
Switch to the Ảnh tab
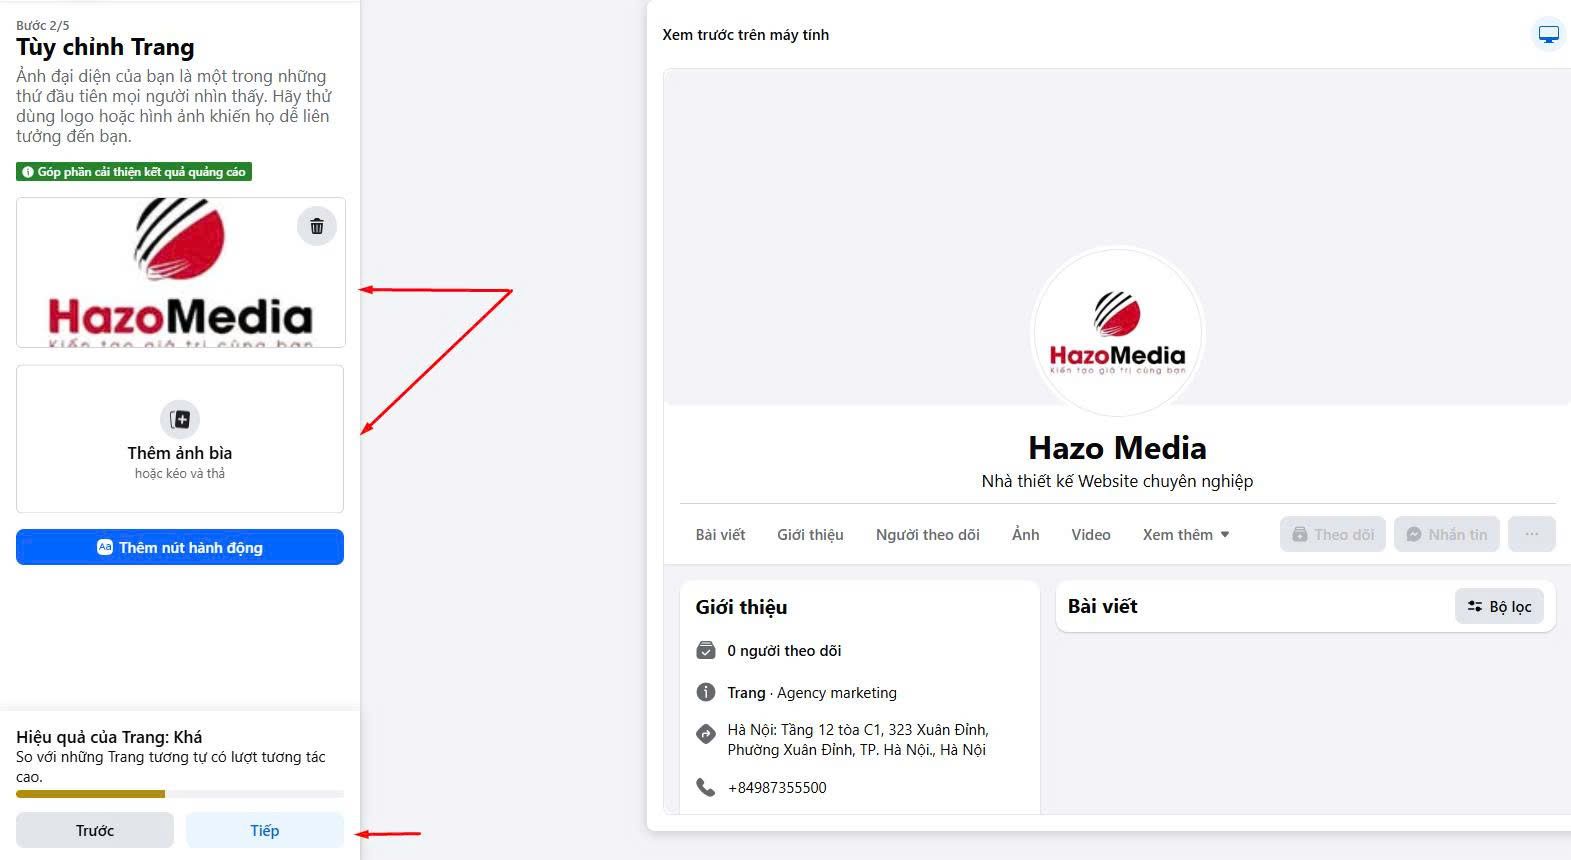pyautogui.click(x=1025, y=535)
